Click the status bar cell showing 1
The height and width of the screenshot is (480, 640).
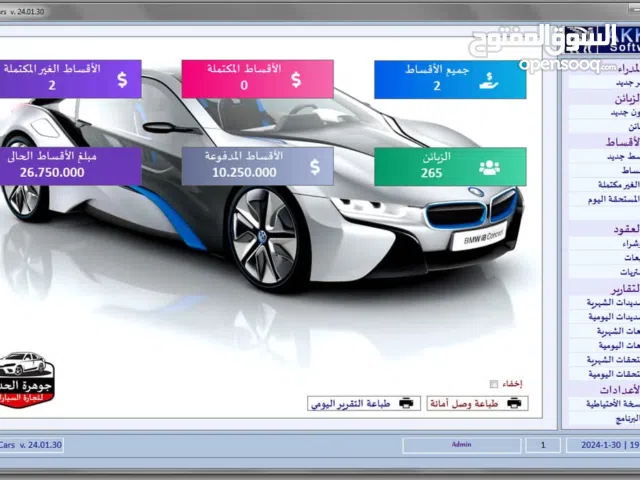click(543, 445)
